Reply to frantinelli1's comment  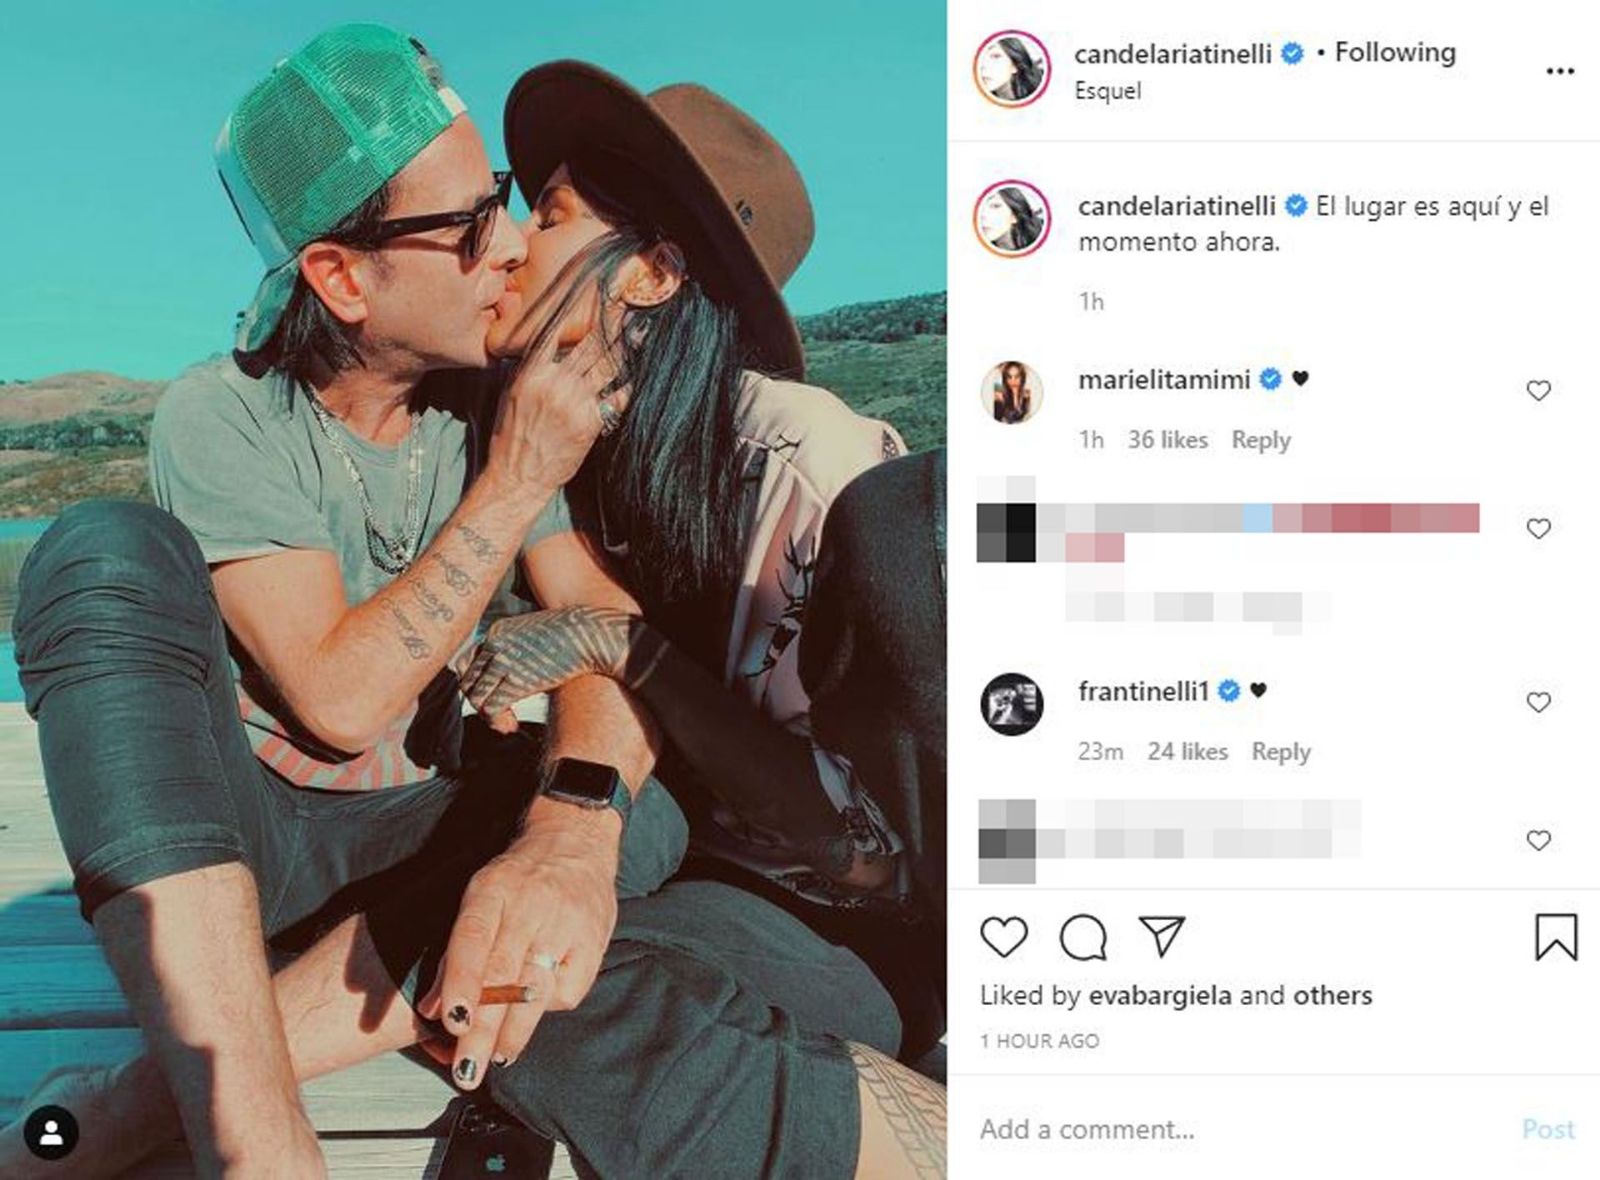point(1281,752)
